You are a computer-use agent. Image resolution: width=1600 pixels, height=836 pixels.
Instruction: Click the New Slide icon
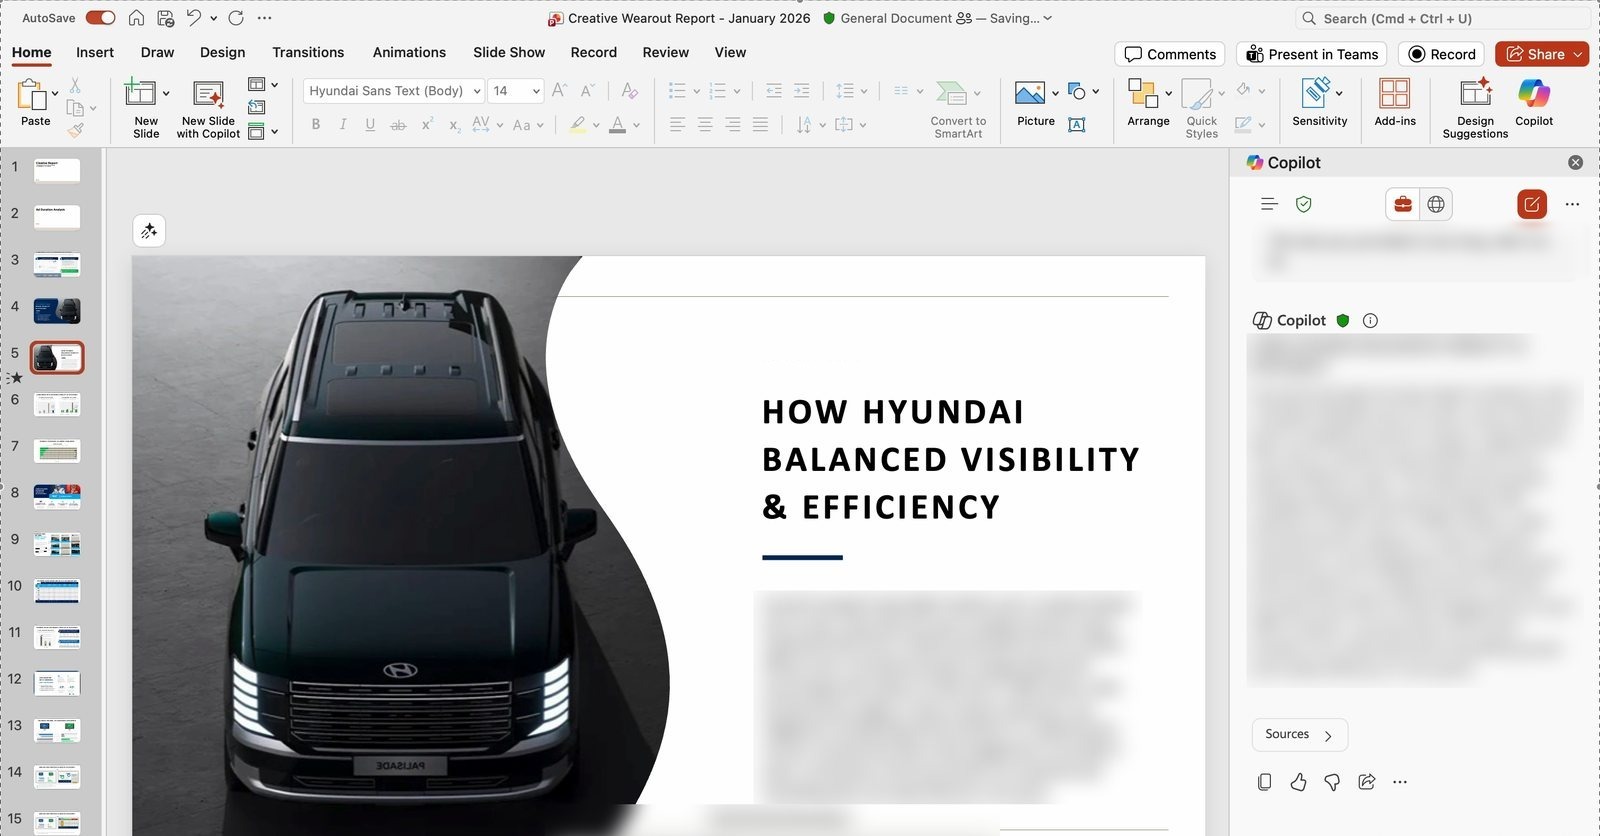[x=140, y=93]
